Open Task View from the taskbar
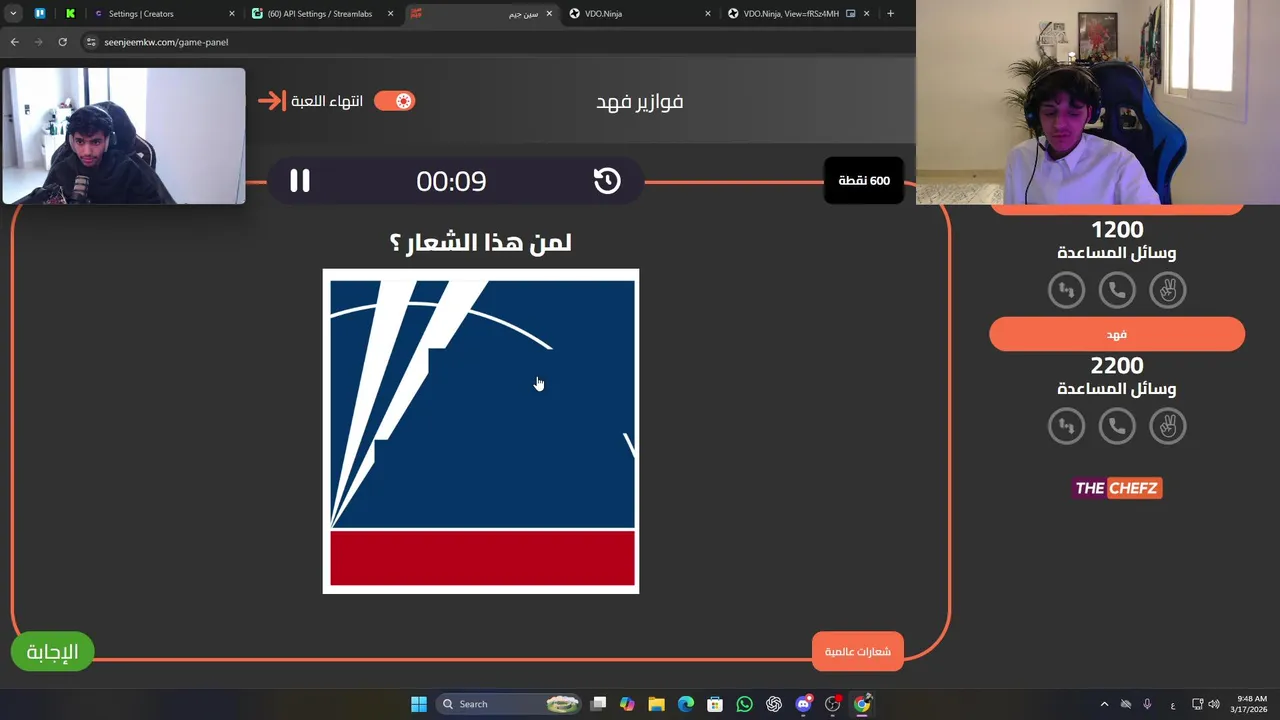Viewport: 1280px width, 720px height. 598,704
